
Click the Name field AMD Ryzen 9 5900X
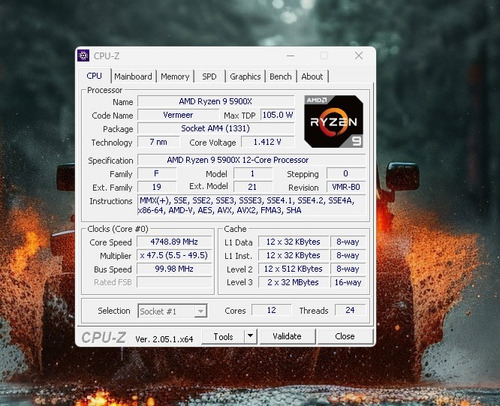click(x=216, y=101)
